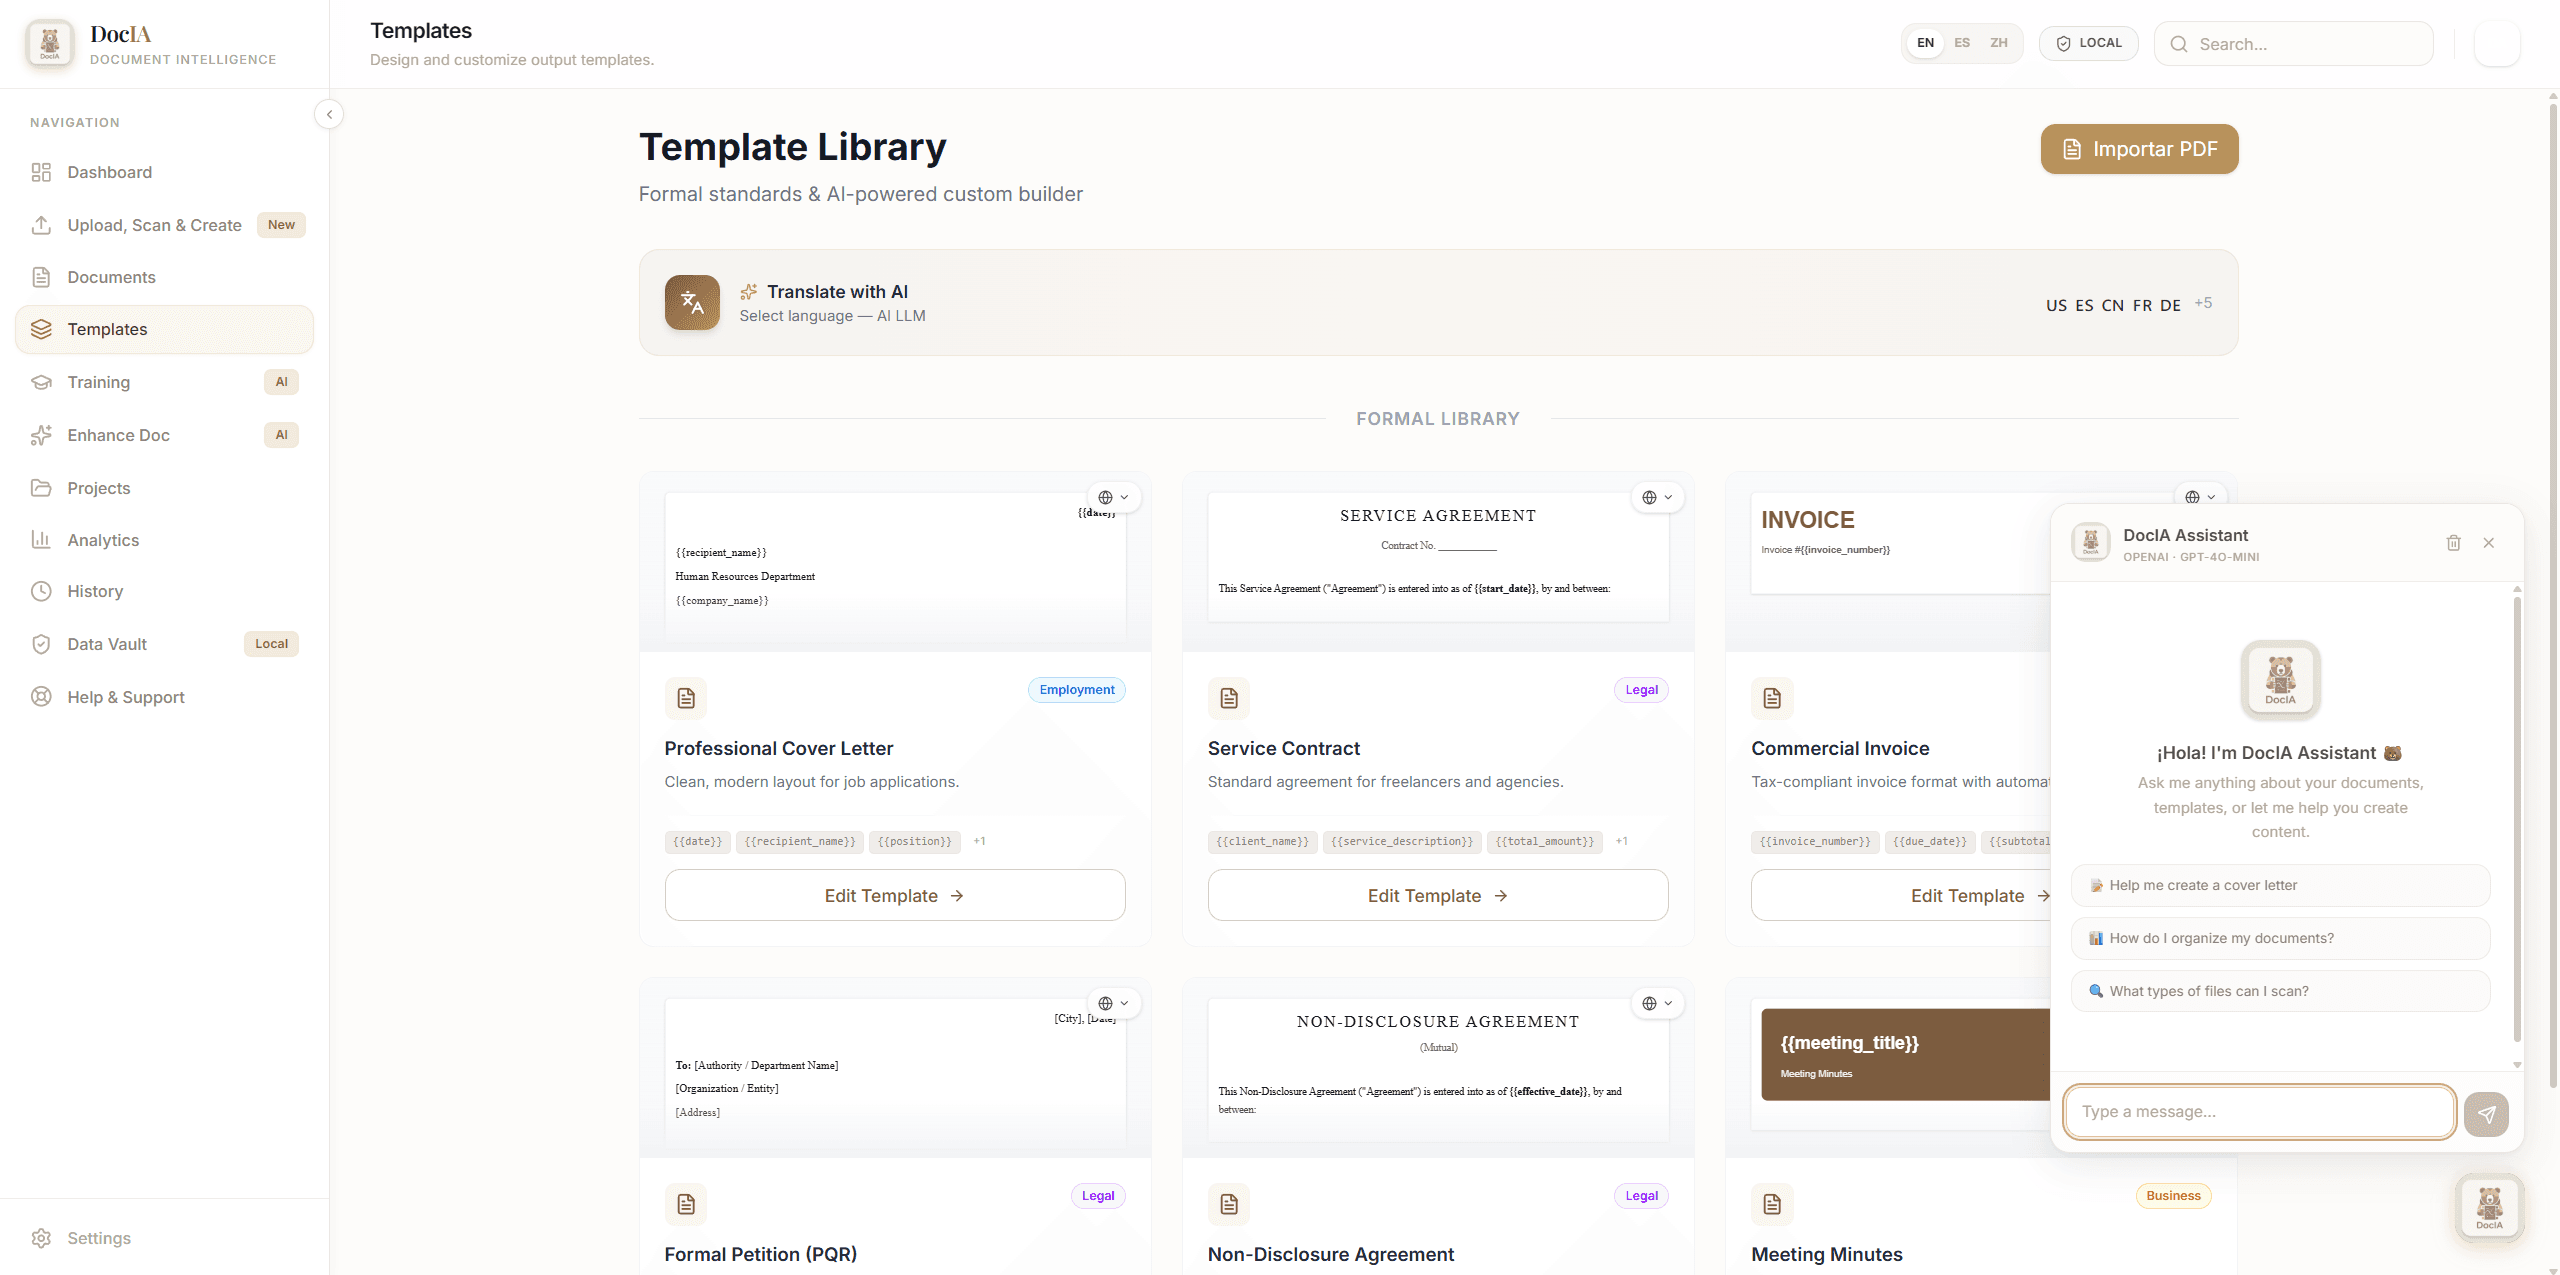
Task: Collapse the navigation sidebar with the chevron
Action: tap(329, 114)
